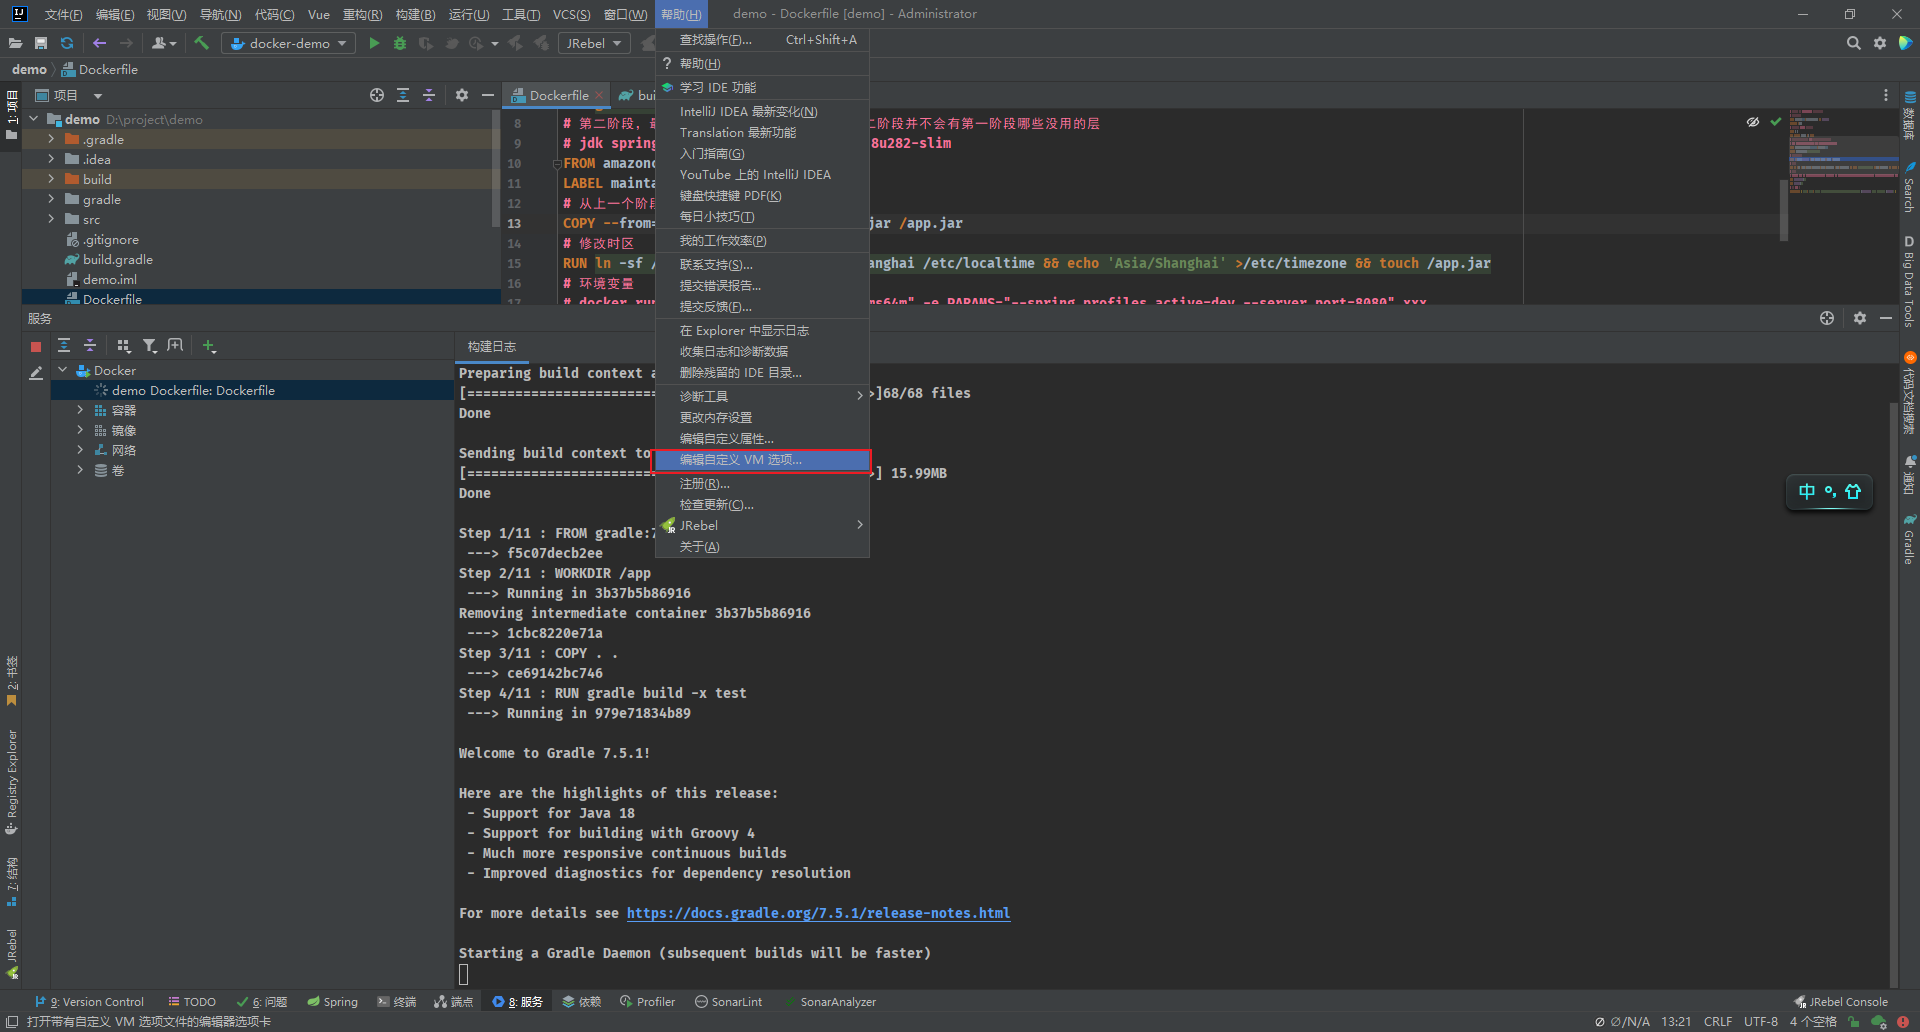This screenshot has width=1920, height=1032.
Task: Choose 更改内存设置 menu item
Action: (x=762, y=417)
